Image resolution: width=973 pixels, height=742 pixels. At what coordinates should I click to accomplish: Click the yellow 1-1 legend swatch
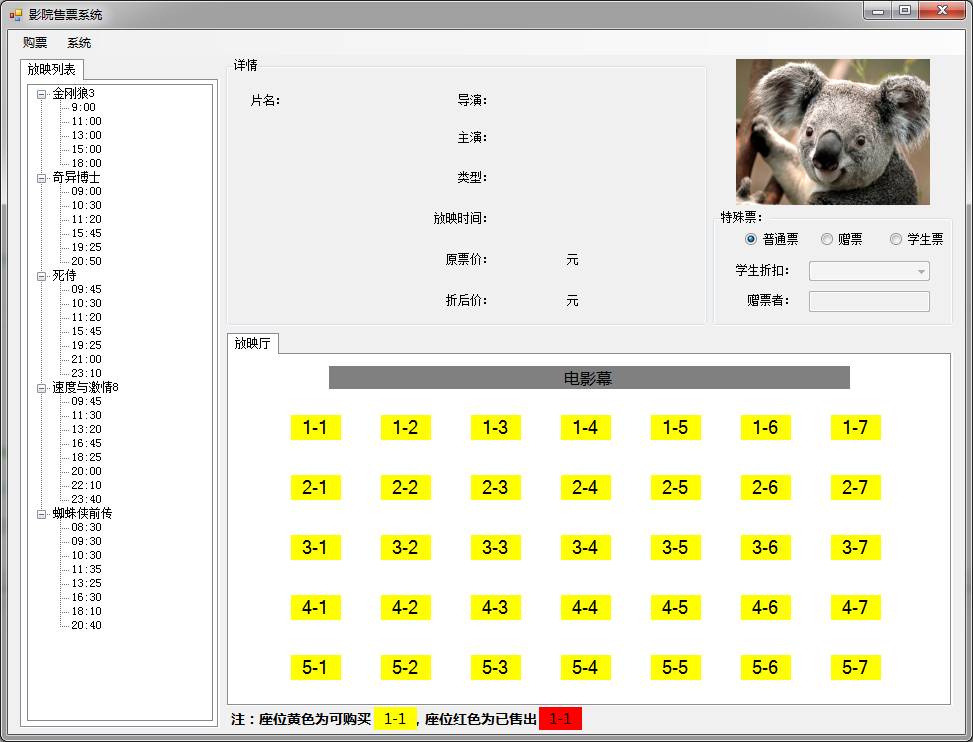[x=395, y=719]
